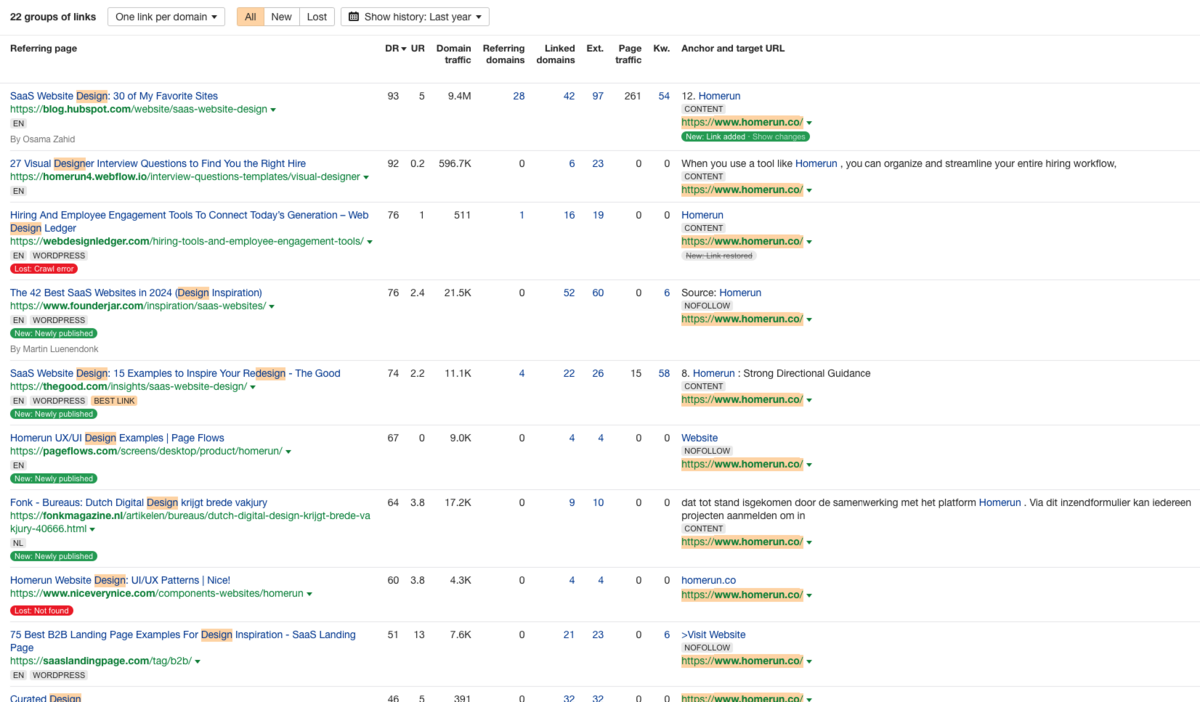The image size is (1200, 702).
Task: Expand the blog.hubspot.com URL caret
Action: coord(273,110)
